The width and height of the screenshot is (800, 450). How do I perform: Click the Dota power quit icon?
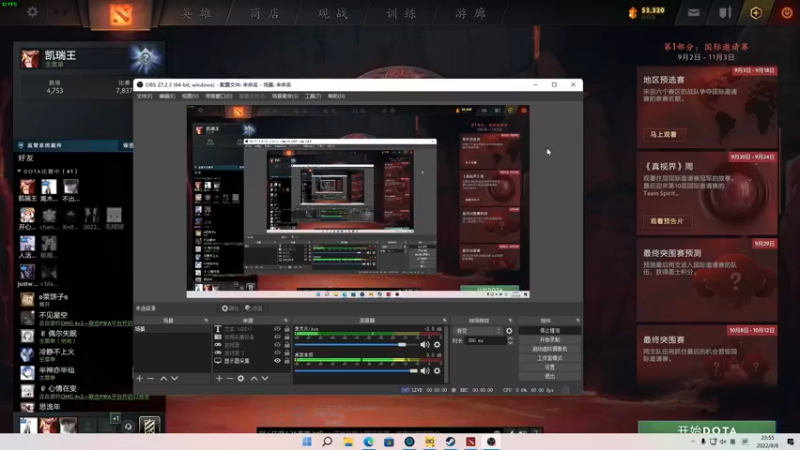point(786,13)
